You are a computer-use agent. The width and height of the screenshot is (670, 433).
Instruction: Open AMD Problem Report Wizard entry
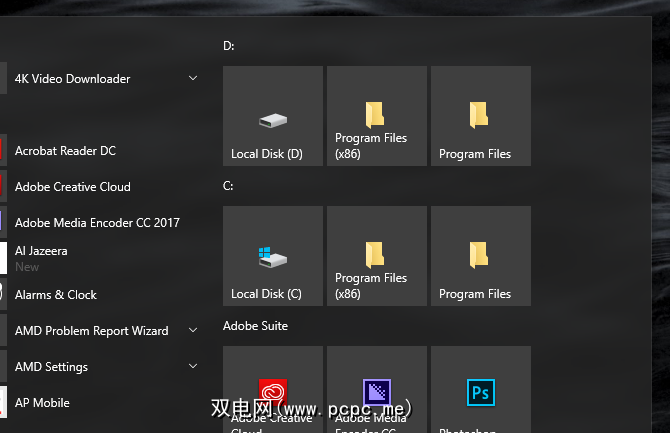(103, 330)
